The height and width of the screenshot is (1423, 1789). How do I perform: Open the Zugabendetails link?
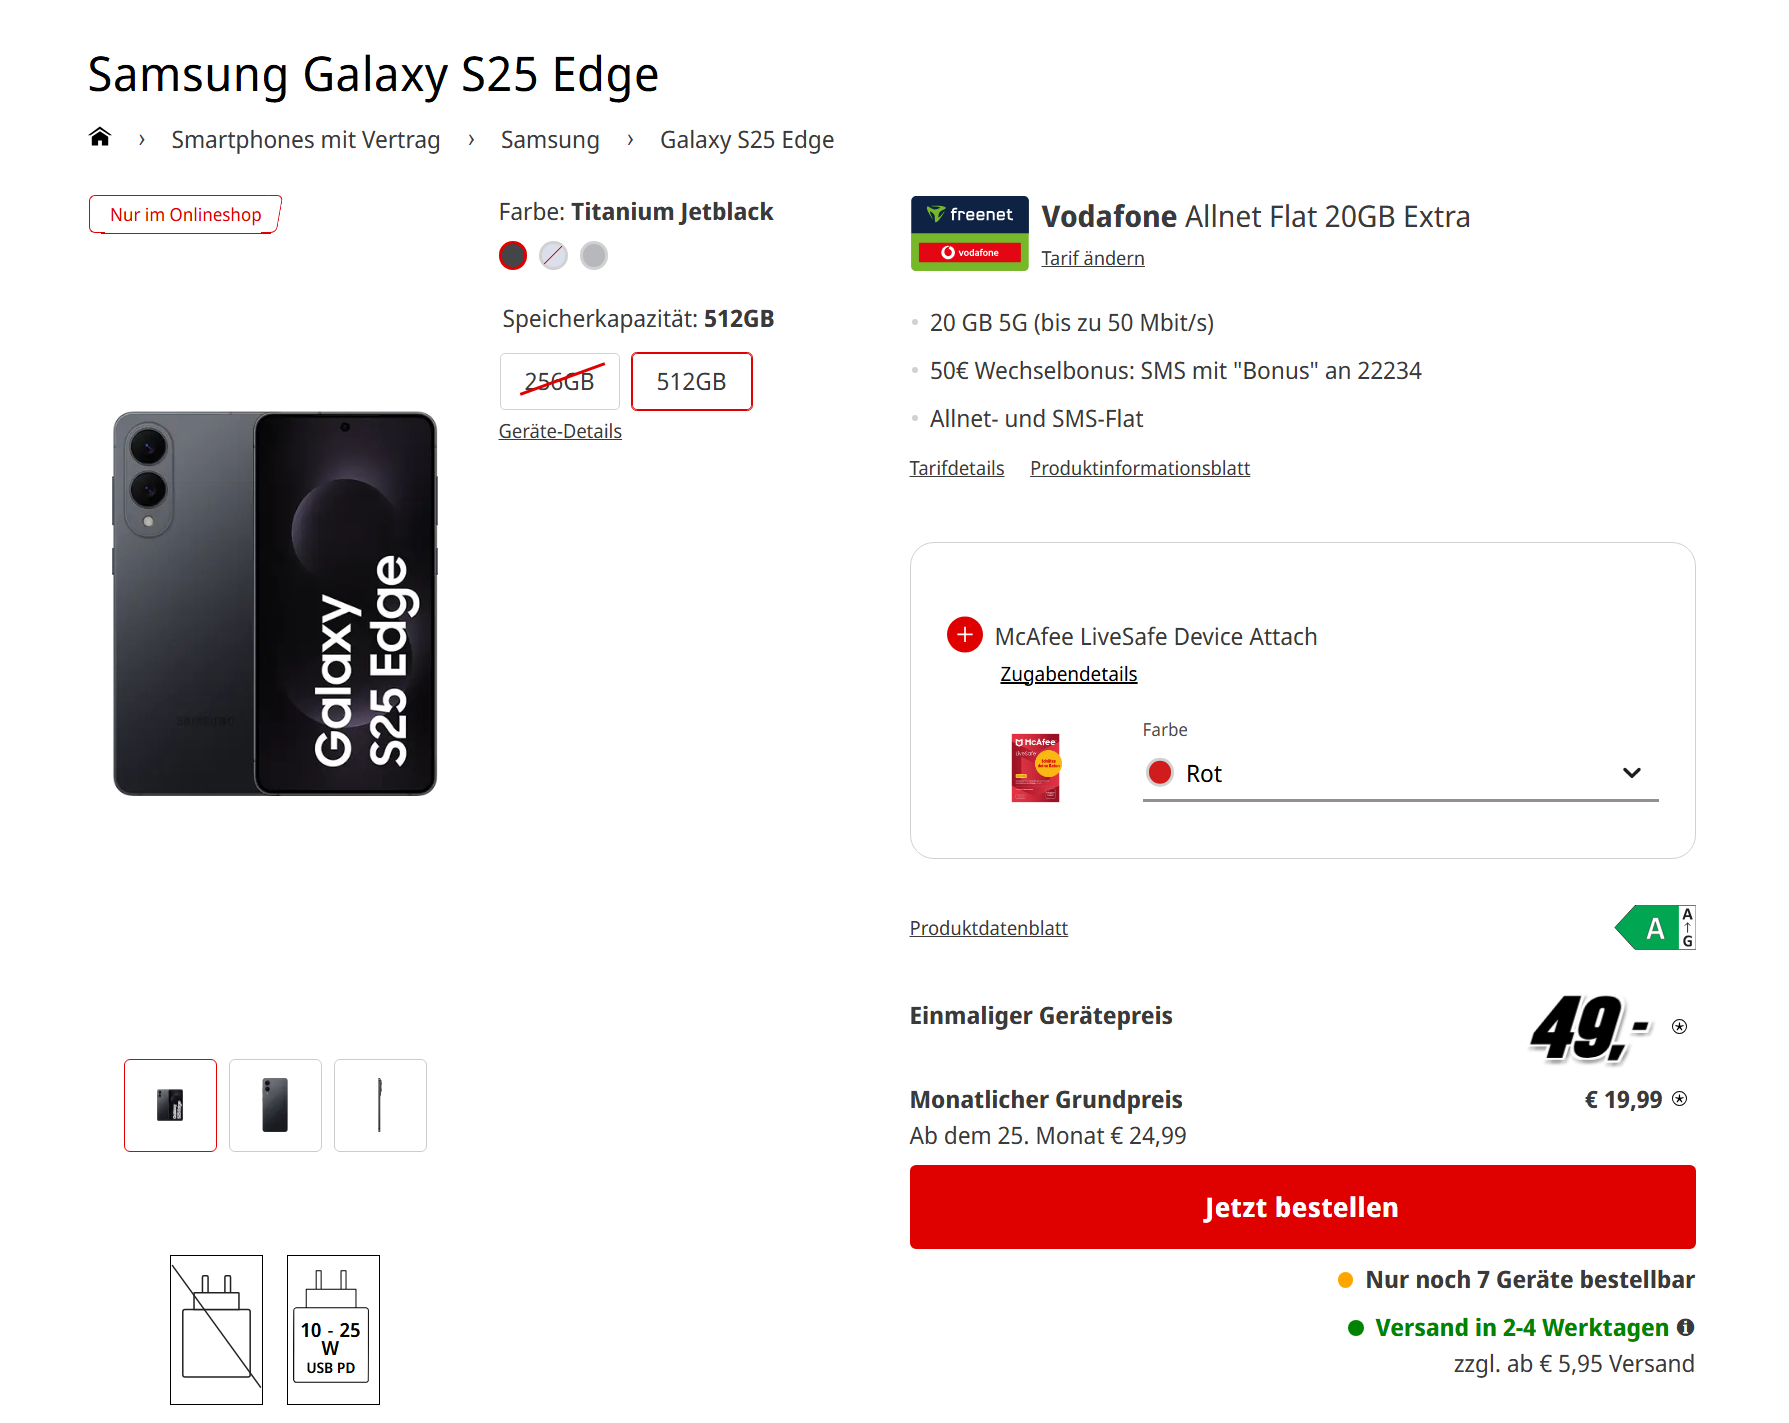(x=1068, y=674)
